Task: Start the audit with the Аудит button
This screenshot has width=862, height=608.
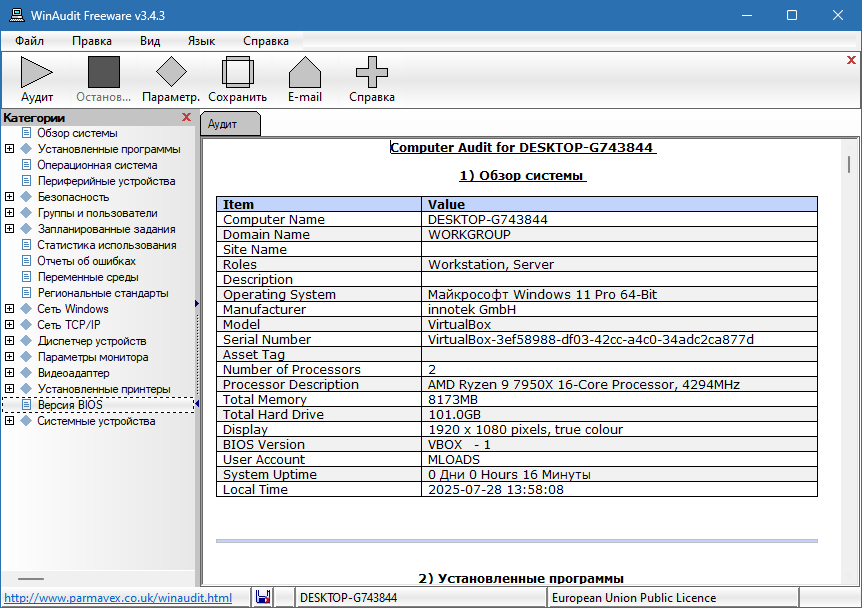Action: 37,79
